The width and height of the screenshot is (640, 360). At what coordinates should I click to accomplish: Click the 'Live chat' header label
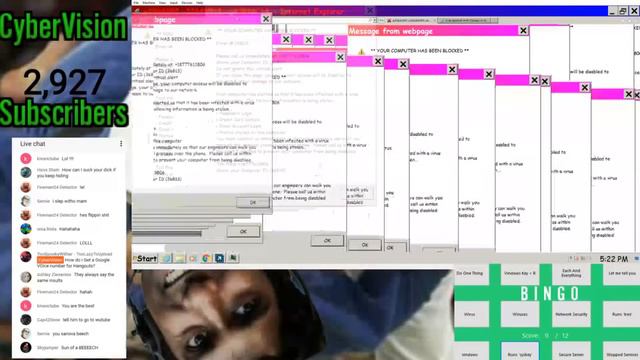[33, 144]
